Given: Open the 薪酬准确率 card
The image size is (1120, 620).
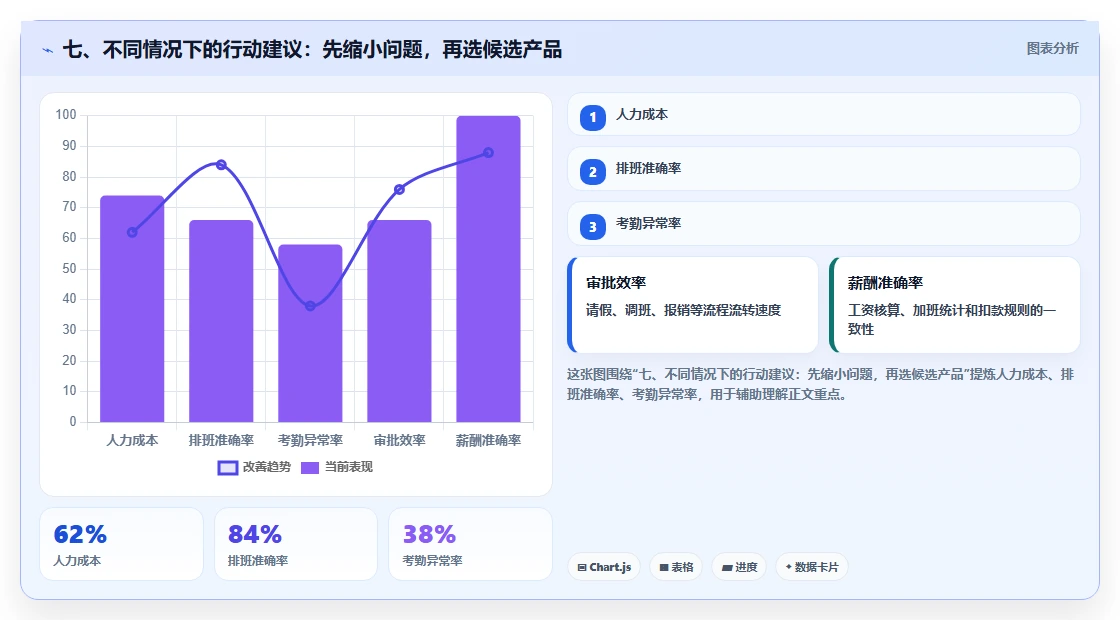Looking at the screenshot, I should 954,305.
